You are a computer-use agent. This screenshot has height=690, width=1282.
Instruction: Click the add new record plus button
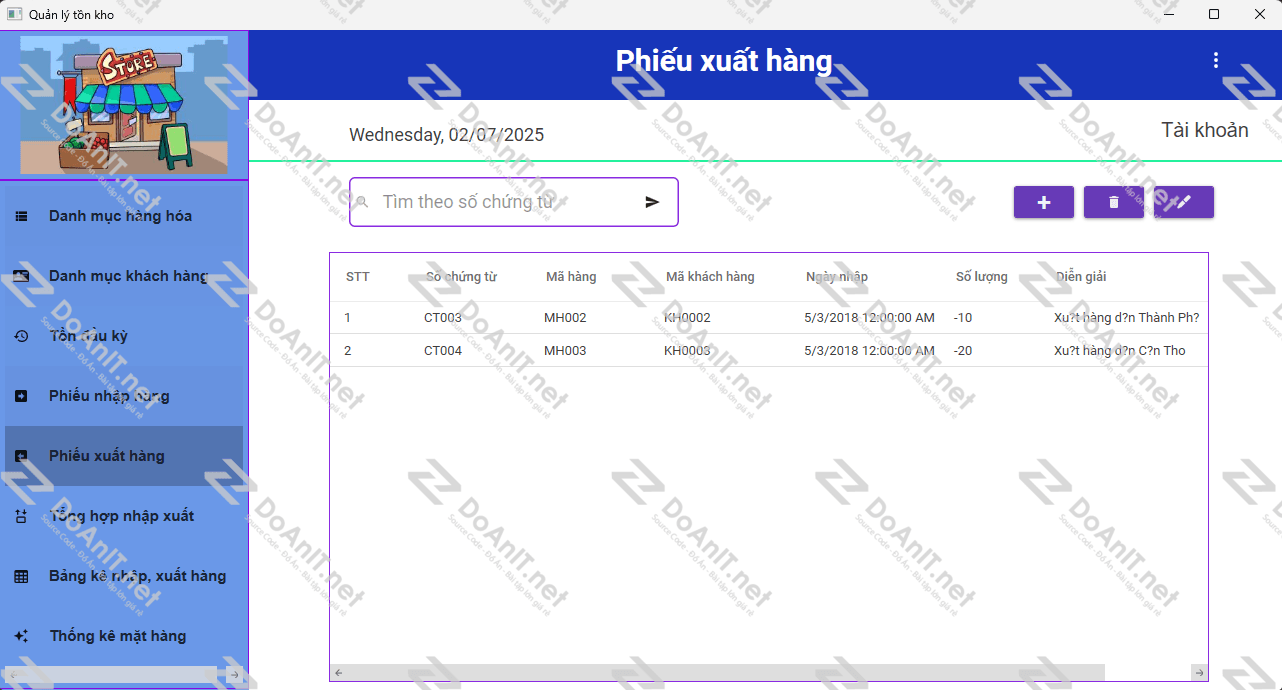pos(1044,202)
